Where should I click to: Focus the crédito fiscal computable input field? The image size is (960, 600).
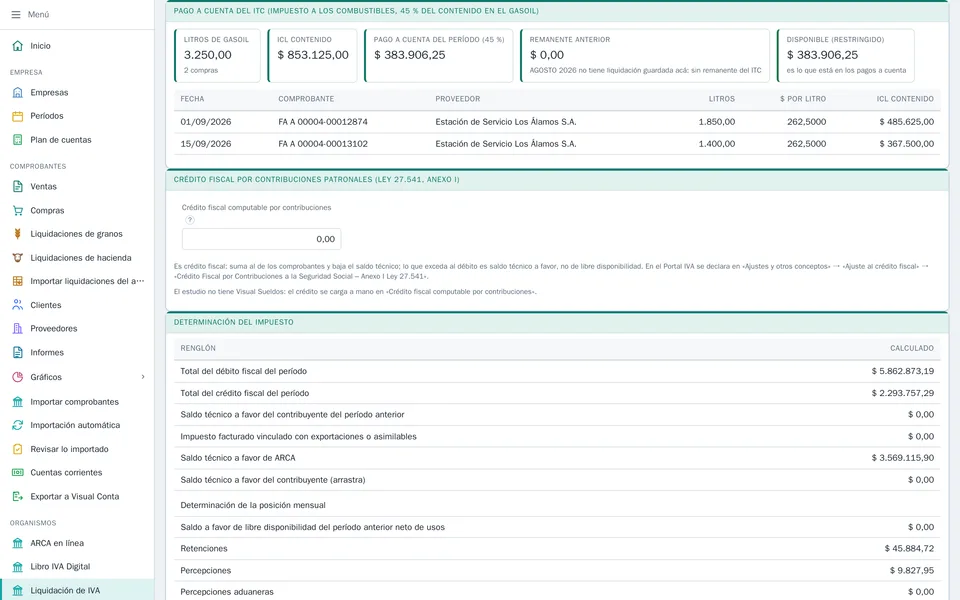(x=261, y=239)
